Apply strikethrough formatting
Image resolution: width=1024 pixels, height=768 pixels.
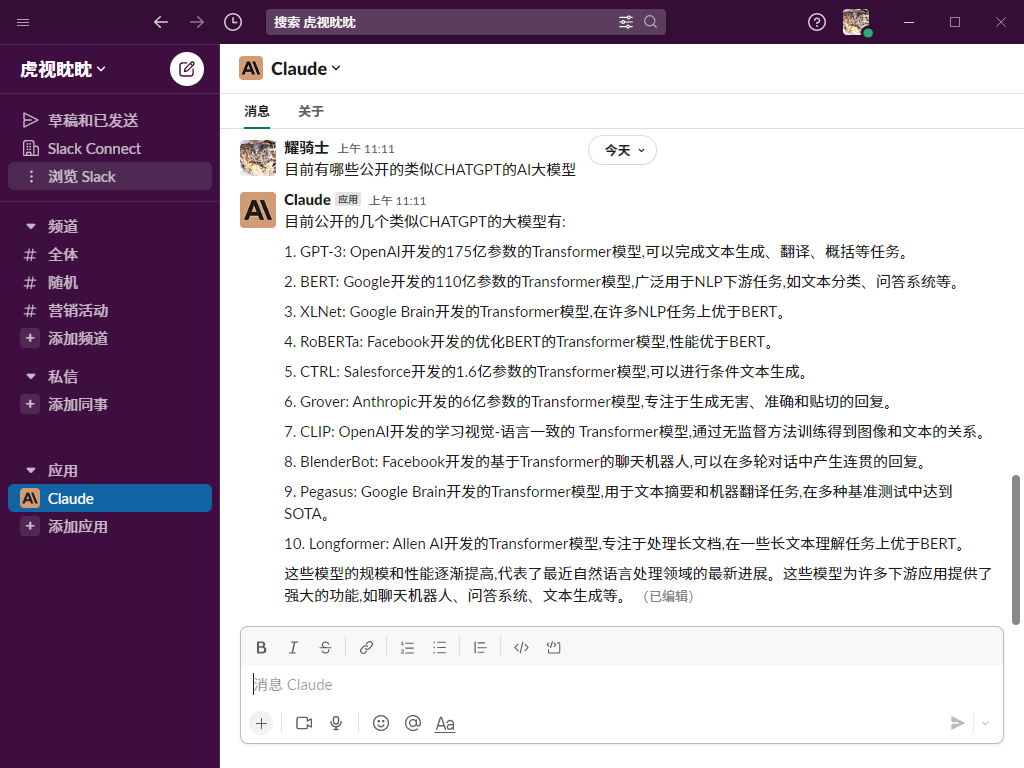tap(325, 647)
